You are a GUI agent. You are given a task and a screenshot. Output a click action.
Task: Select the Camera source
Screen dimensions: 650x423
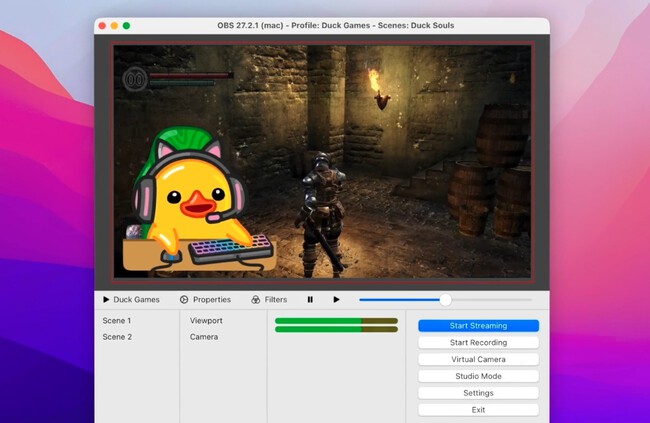click(x=204, y=337)
